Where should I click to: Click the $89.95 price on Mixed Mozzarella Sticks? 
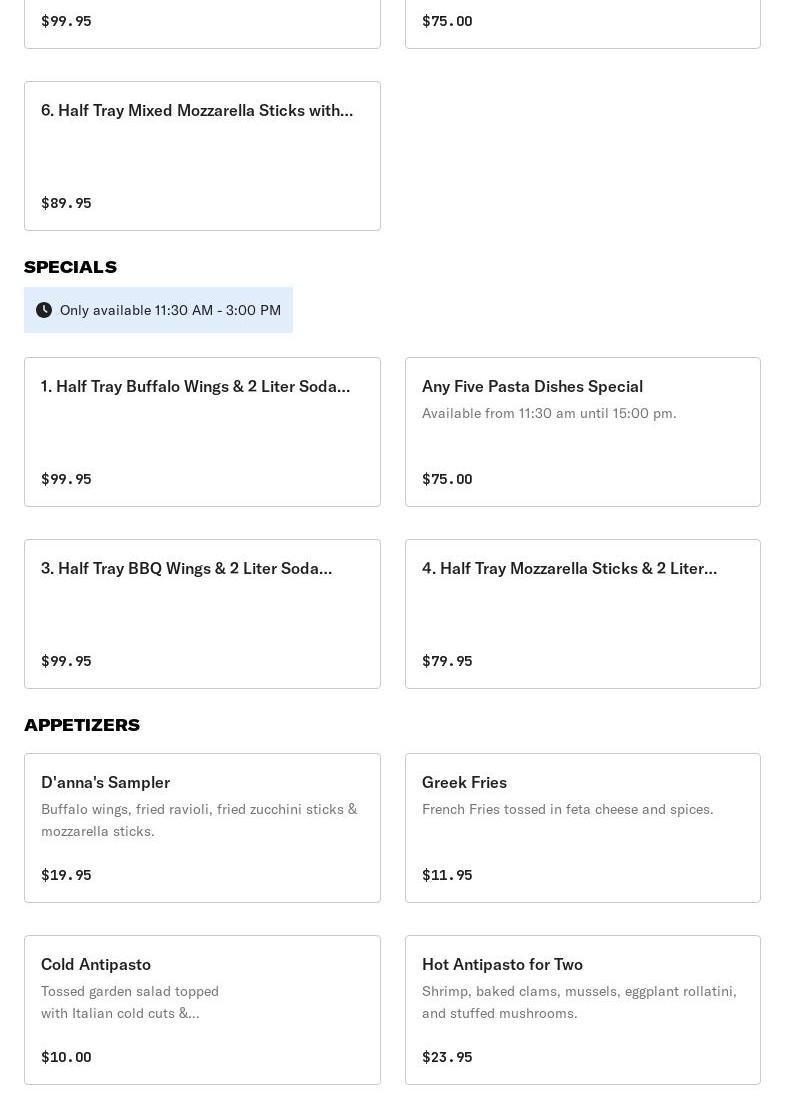tap(66, 203)
